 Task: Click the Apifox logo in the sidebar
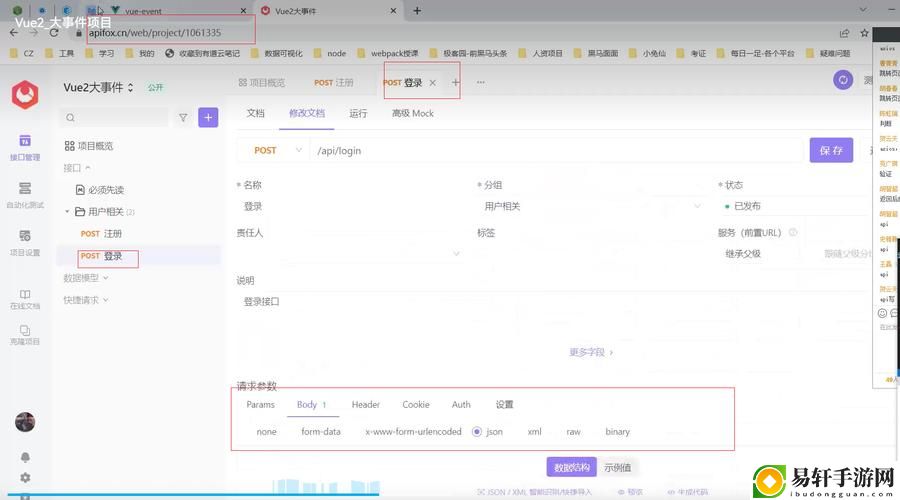[25, 94]
